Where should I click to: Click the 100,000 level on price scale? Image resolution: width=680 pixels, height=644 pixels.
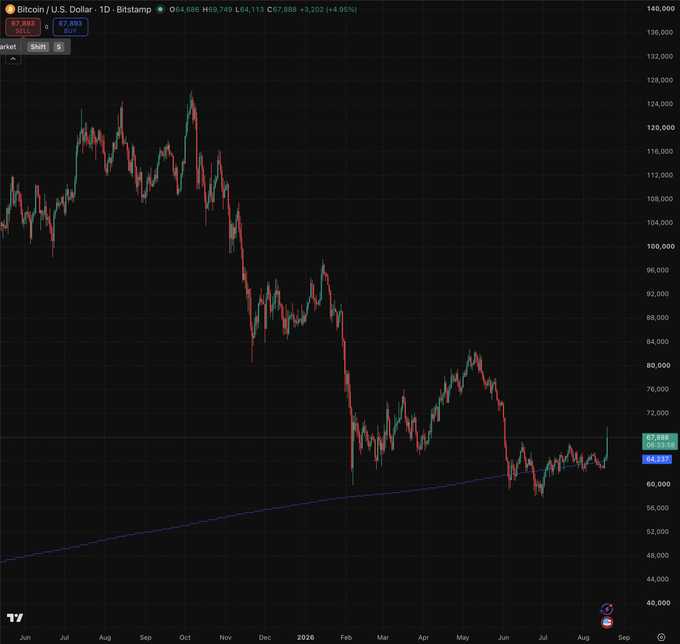pos(660,246)
